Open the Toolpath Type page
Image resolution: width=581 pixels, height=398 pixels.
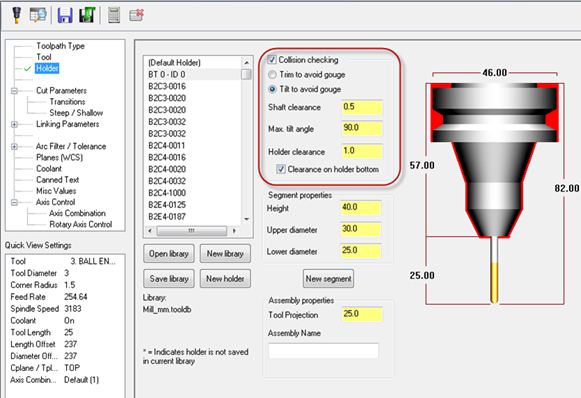pos(60,46)
